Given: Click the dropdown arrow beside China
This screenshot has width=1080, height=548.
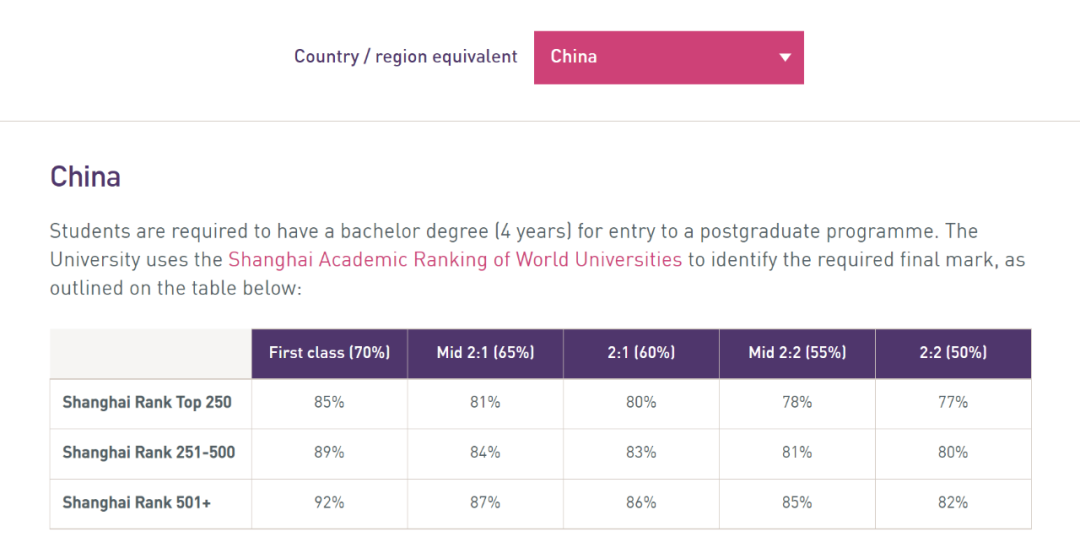Looking at the screenshot, I should pos(785,57).
